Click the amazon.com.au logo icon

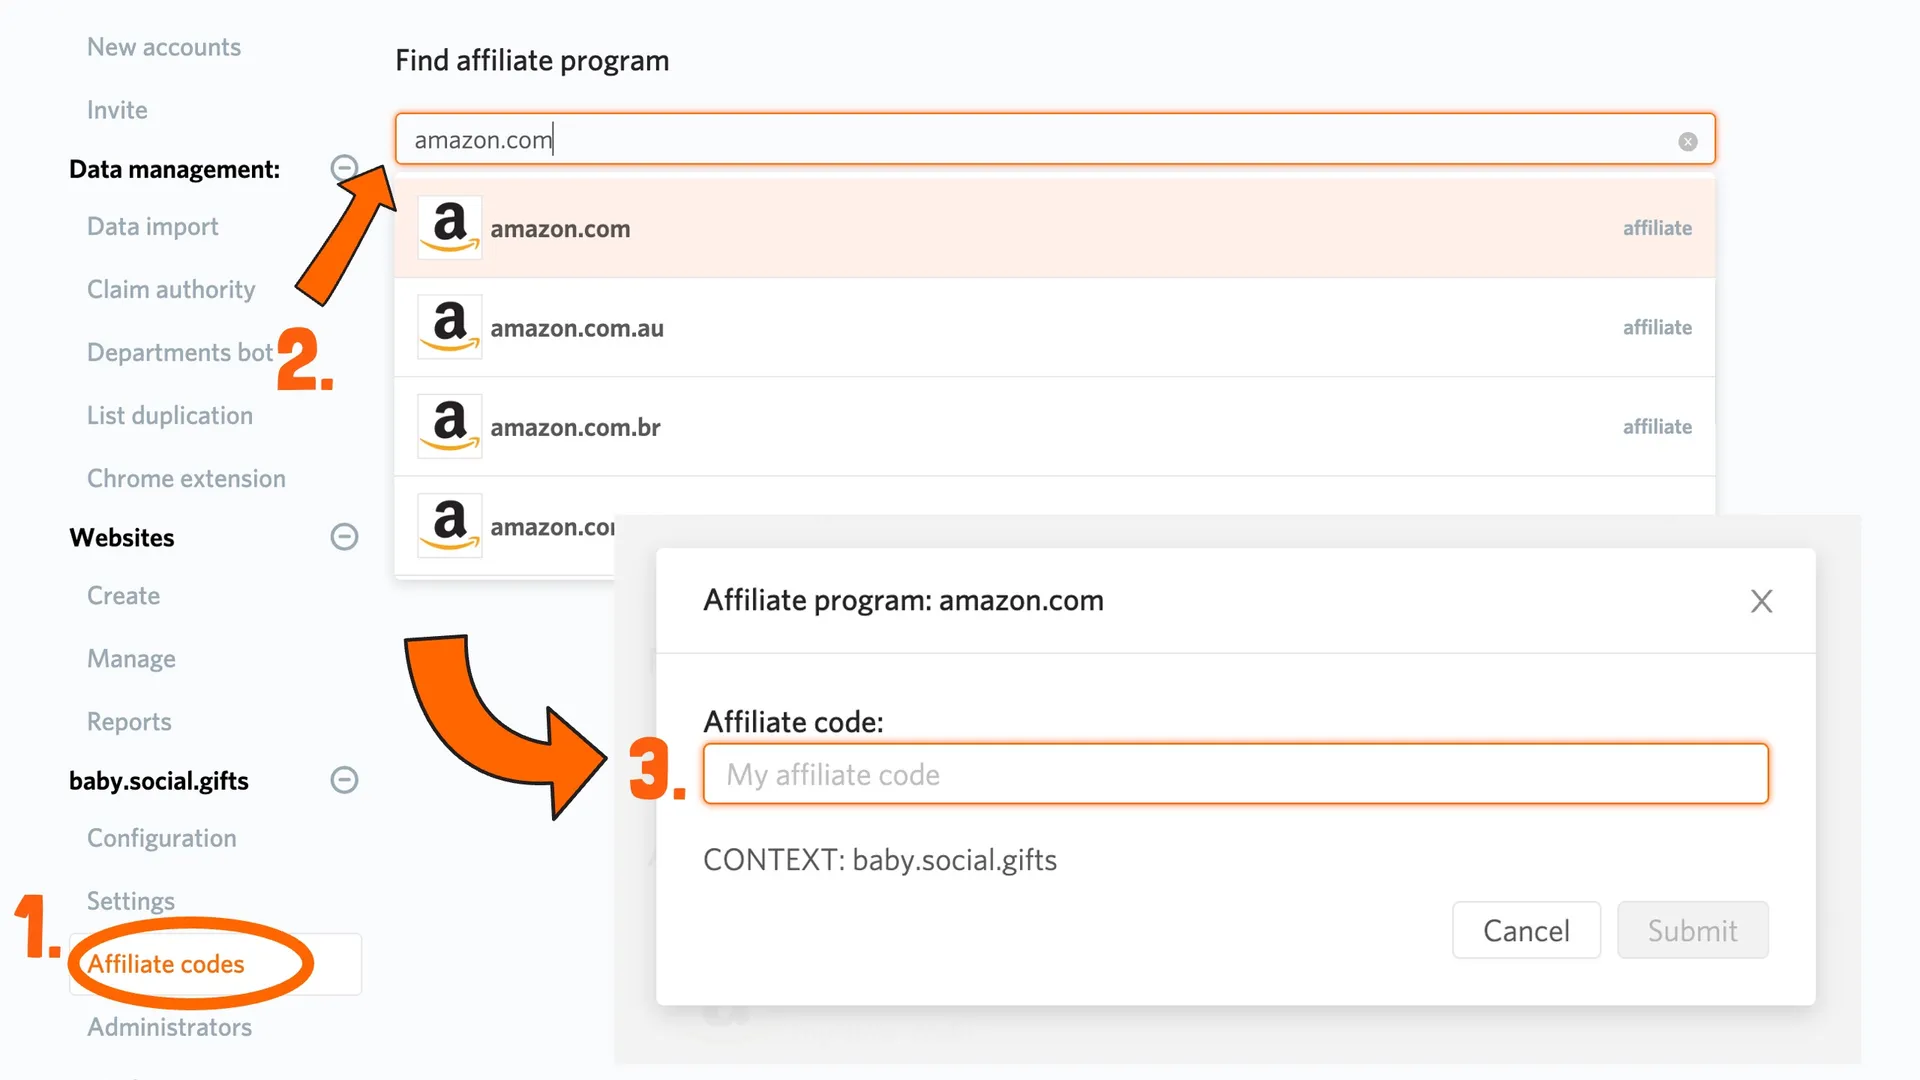click(449, 327)
